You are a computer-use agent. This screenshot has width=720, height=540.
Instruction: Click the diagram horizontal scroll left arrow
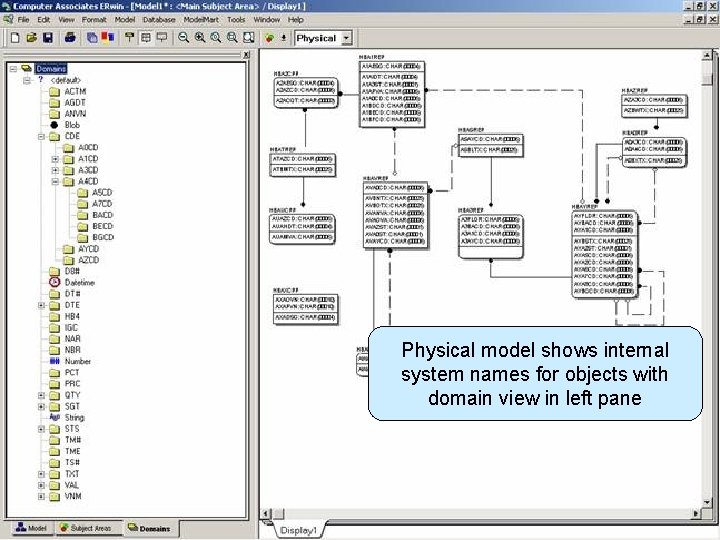click(x=266, y=513)
